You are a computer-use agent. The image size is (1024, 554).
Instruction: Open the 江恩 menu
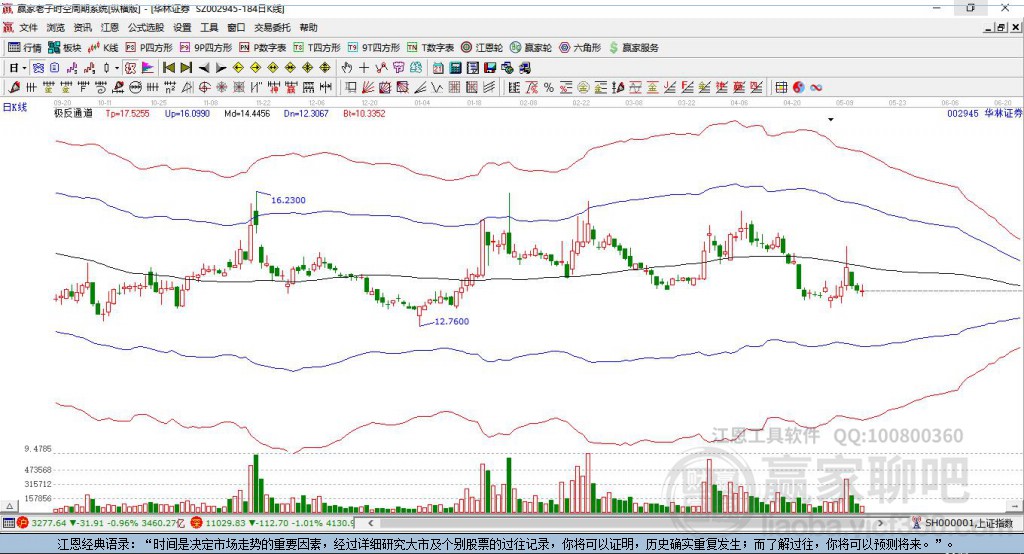click(x=110, y=27)
